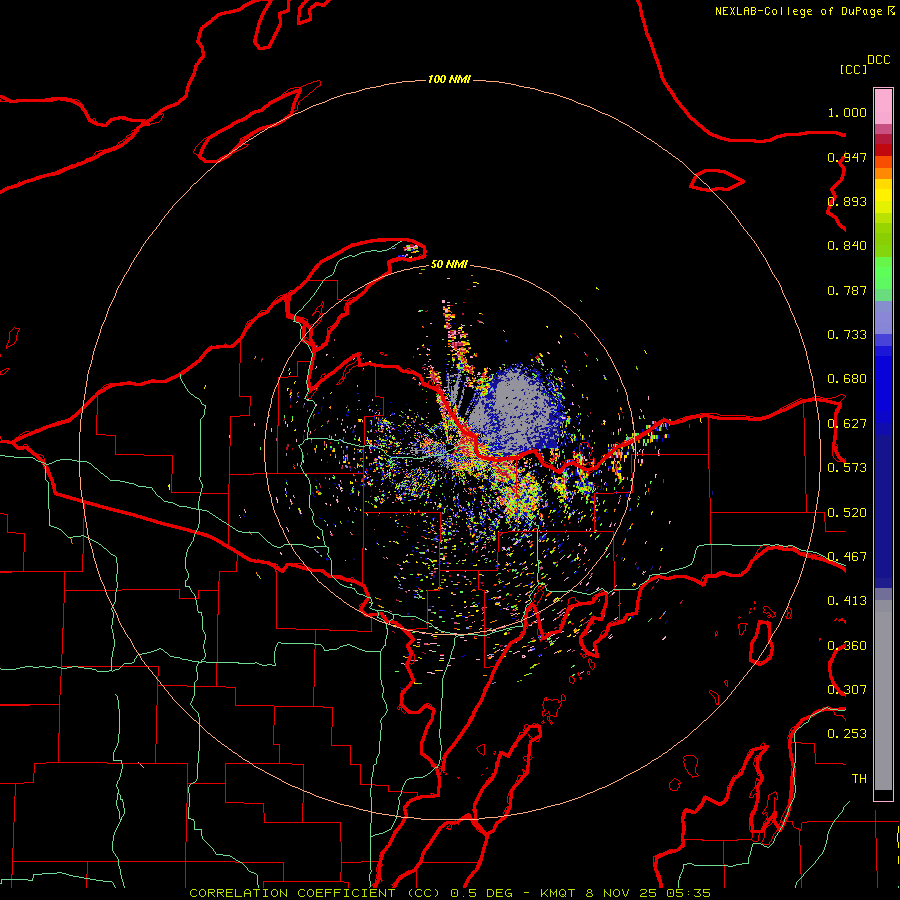Click the TH threshold label
The height and width of the screenshot is (900, 900).
(859, 779)
